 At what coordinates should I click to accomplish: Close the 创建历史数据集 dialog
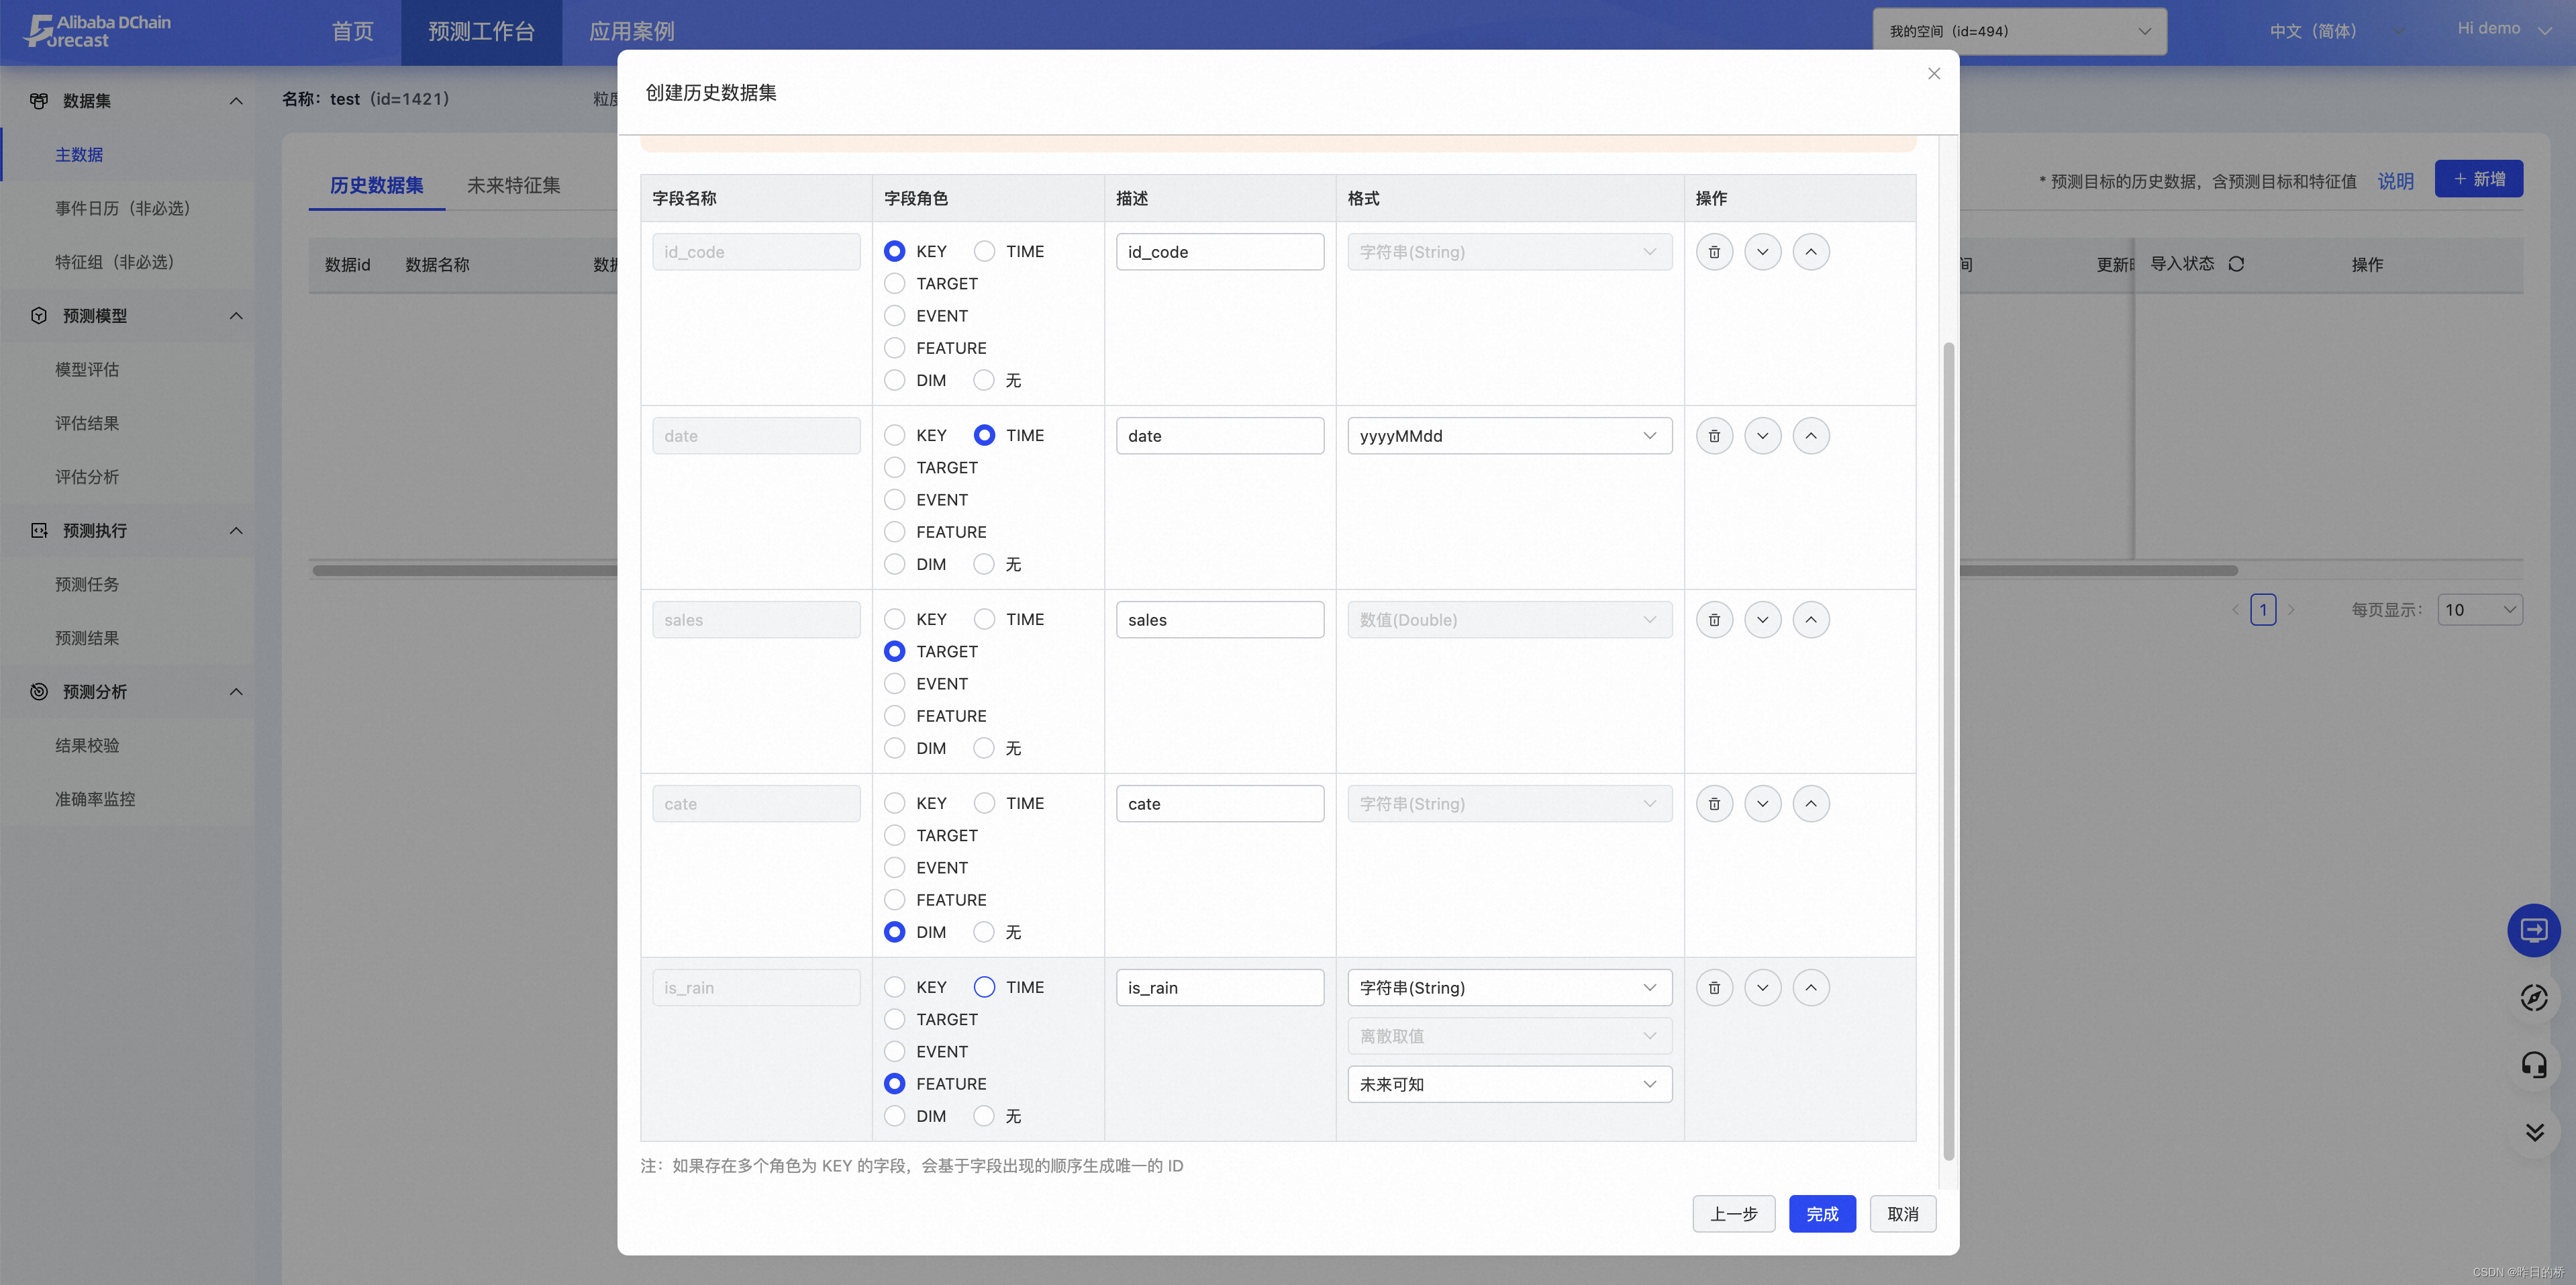pyautogui.click(x=1933, y=74)
